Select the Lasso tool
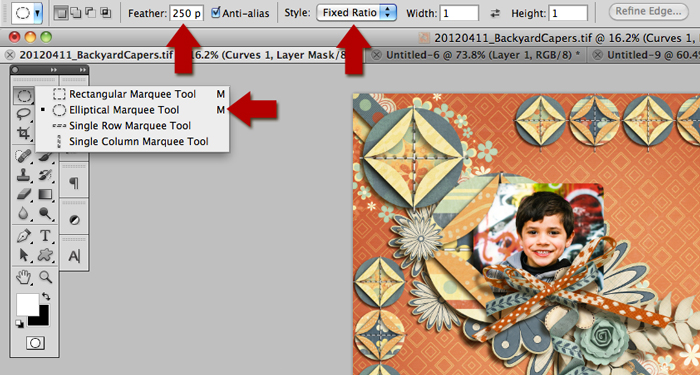Screen dimensions: 700x375 [23, 114]
